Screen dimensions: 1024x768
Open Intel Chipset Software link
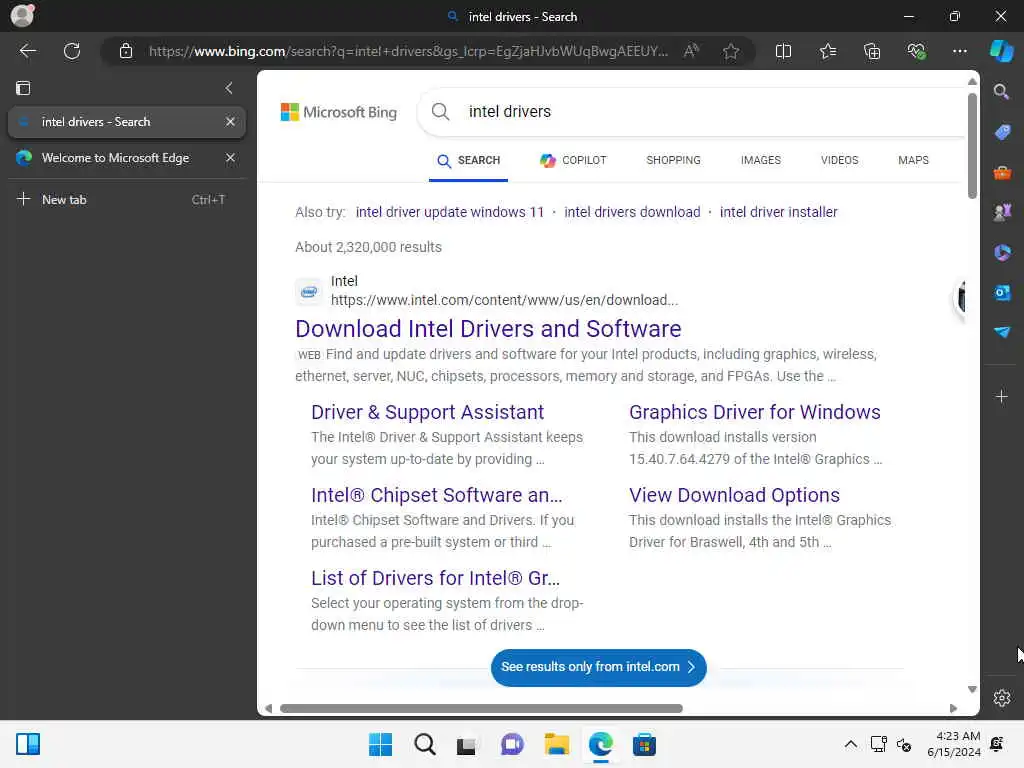[x=436, y=495]
